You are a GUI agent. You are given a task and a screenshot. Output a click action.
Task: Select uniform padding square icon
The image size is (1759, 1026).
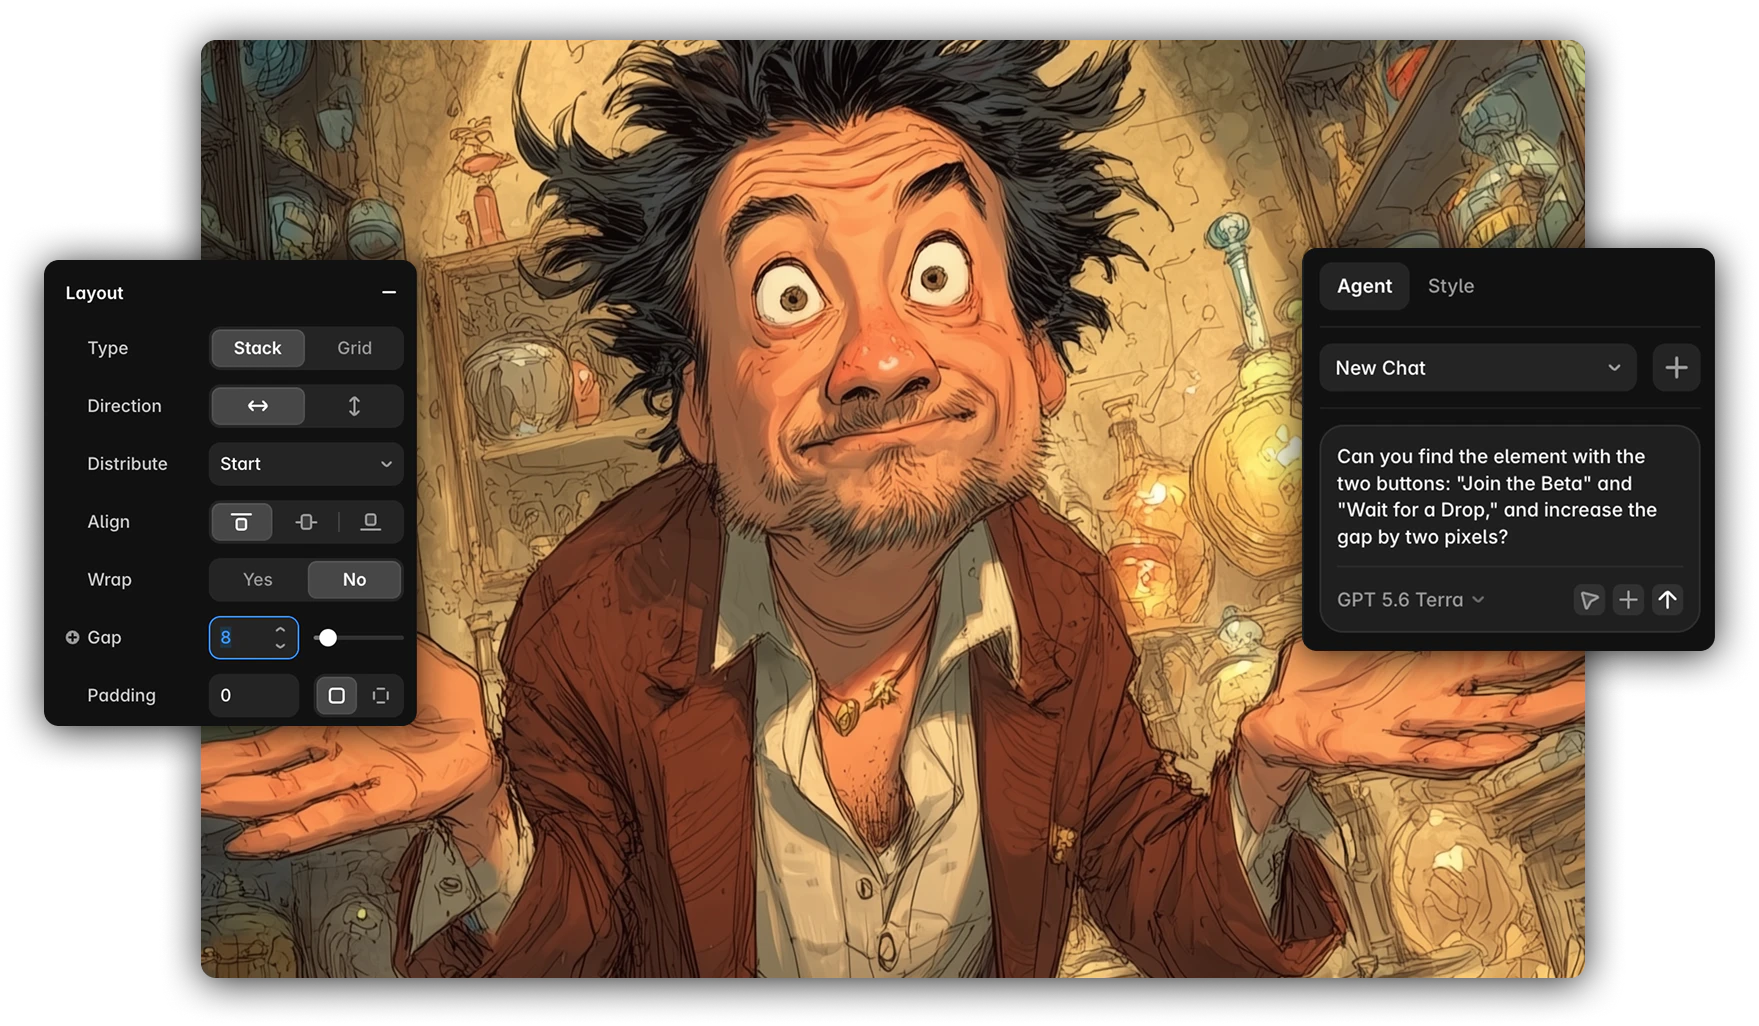point(337,695)
